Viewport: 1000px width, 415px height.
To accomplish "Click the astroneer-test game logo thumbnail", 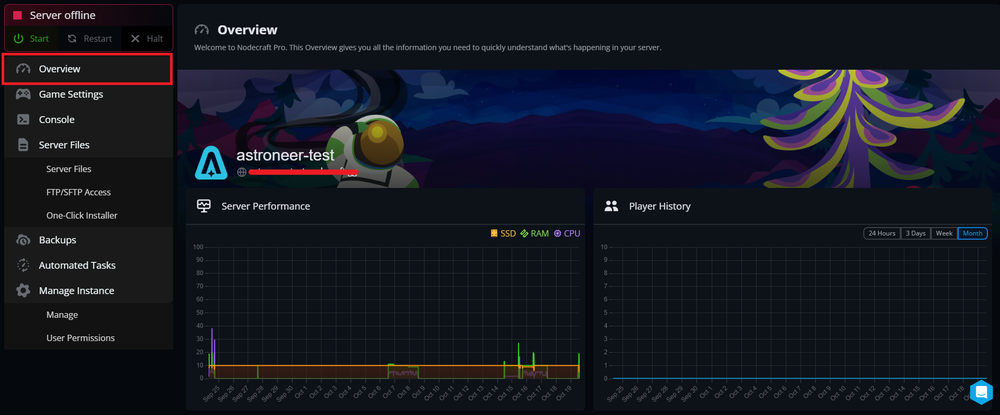I will pos(212,163).
